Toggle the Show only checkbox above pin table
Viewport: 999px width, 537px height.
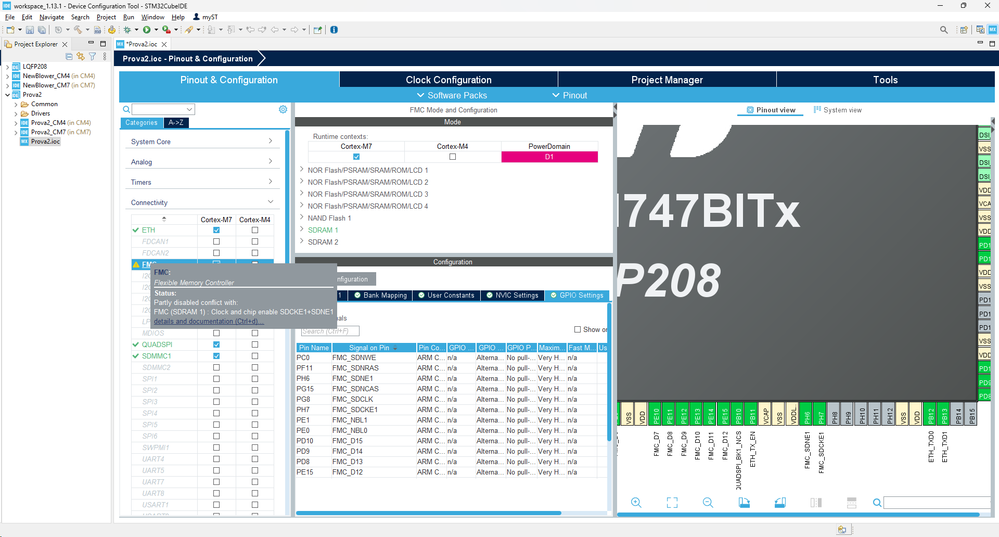tap(577, 329)
